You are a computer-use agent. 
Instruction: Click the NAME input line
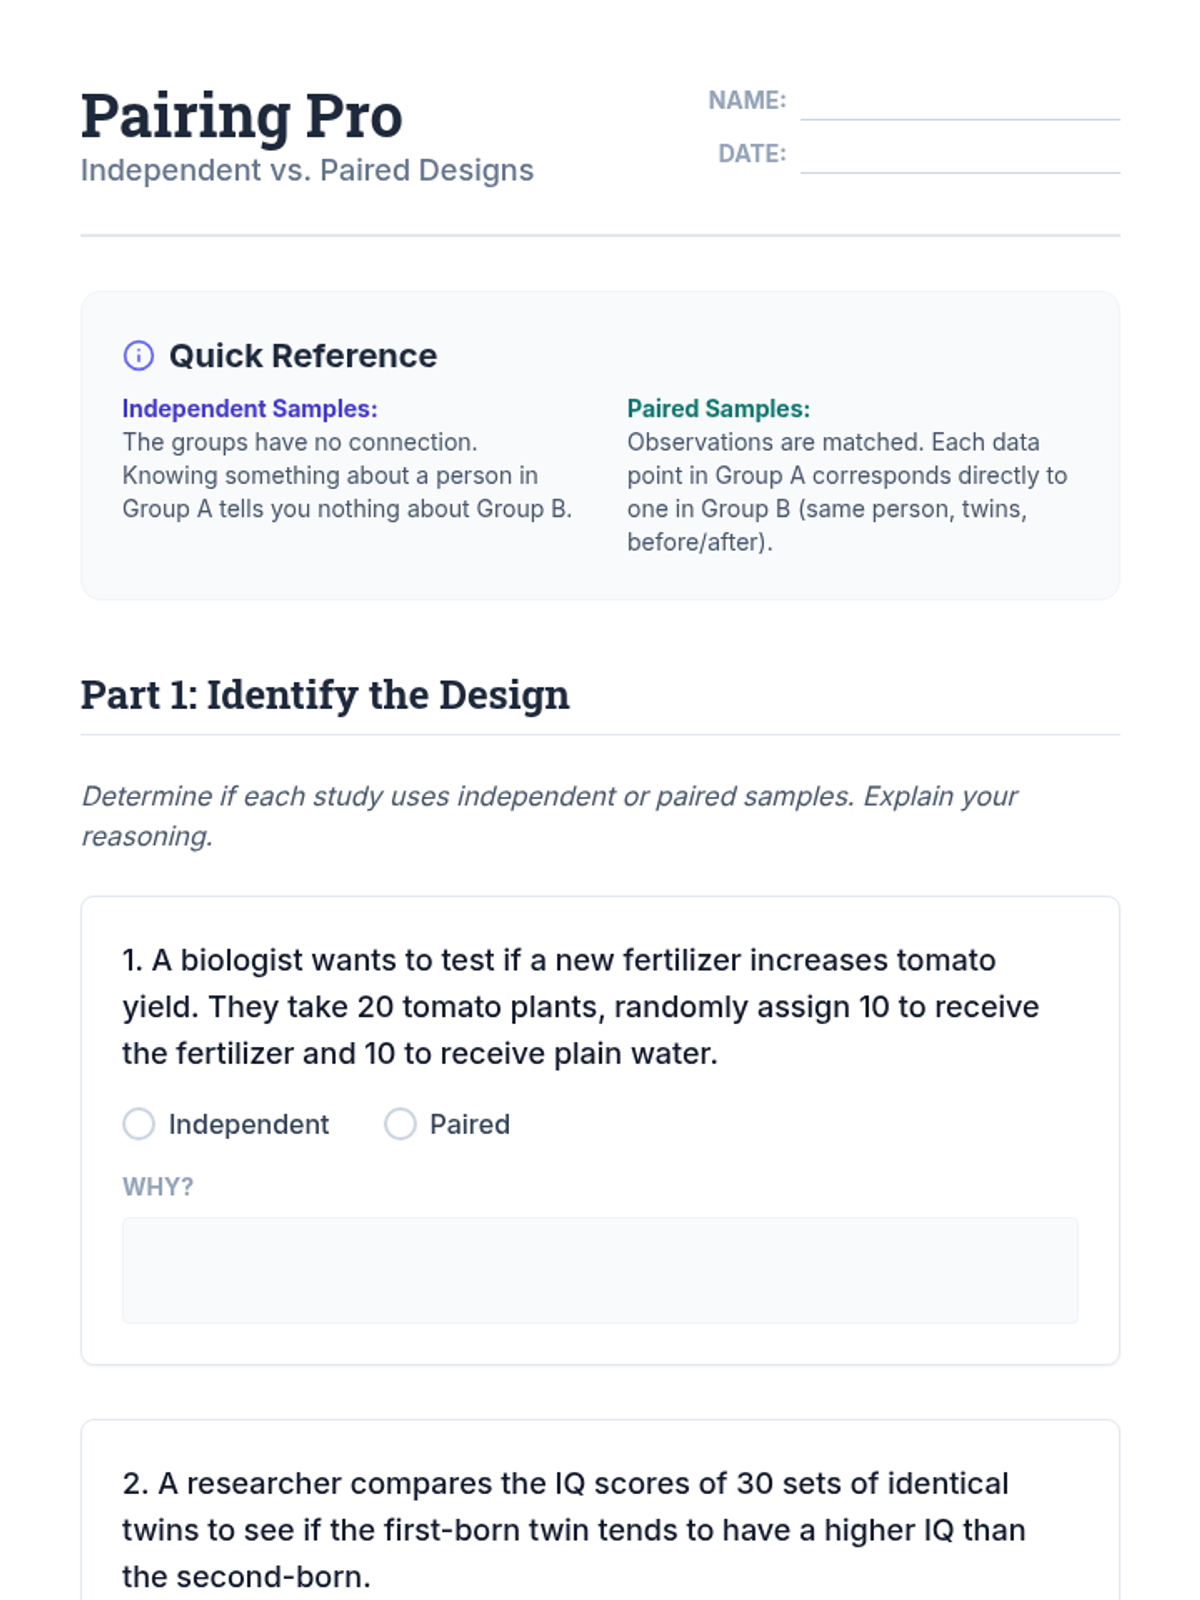click(959, 103)
